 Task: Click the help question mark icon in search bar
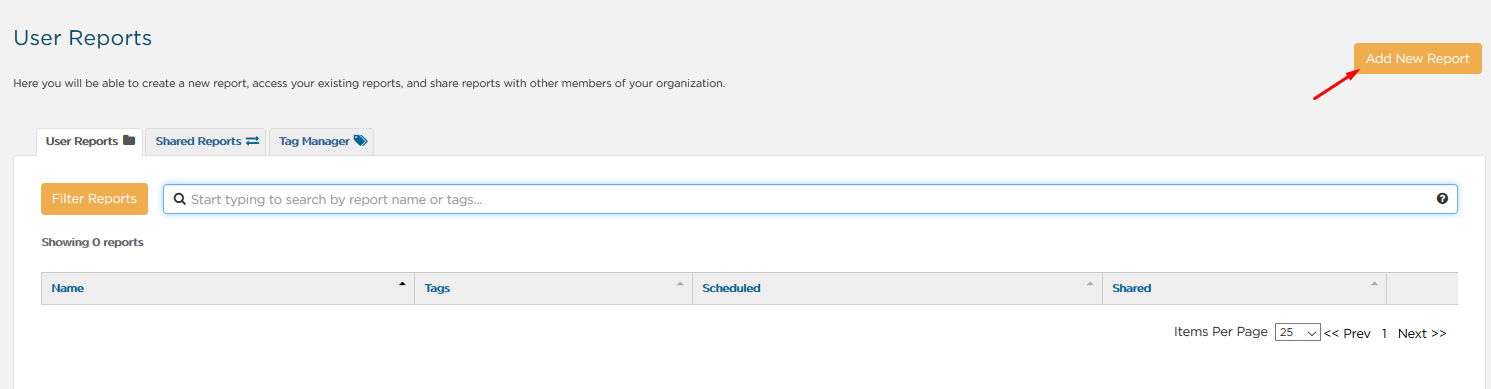click(x=1442, y=199)
